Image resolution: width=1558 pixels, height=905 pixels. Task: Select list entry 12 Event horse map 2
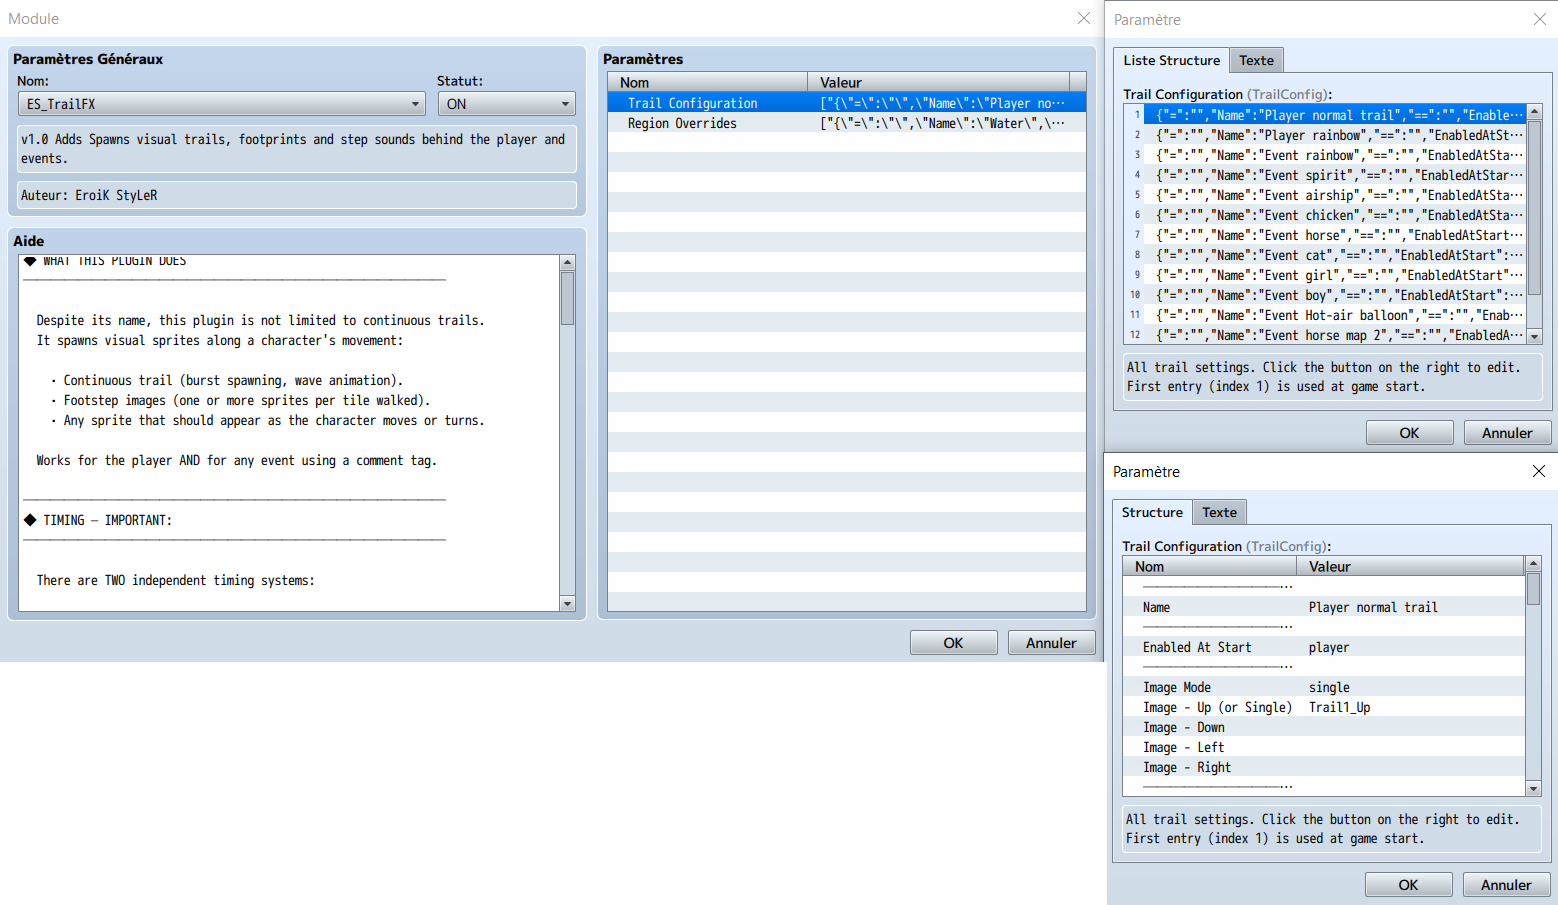pyautogui.click(x=1325, y=335)
